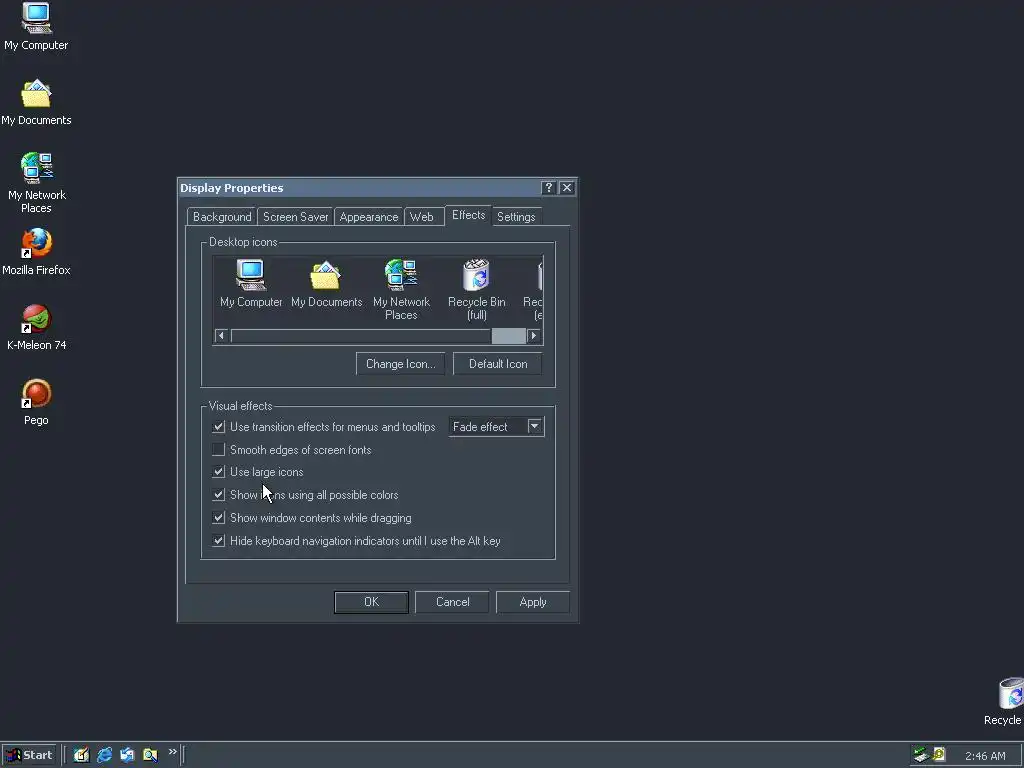Click My Computer desktop shortcut
1024x768 pixels.
point(36,27)
